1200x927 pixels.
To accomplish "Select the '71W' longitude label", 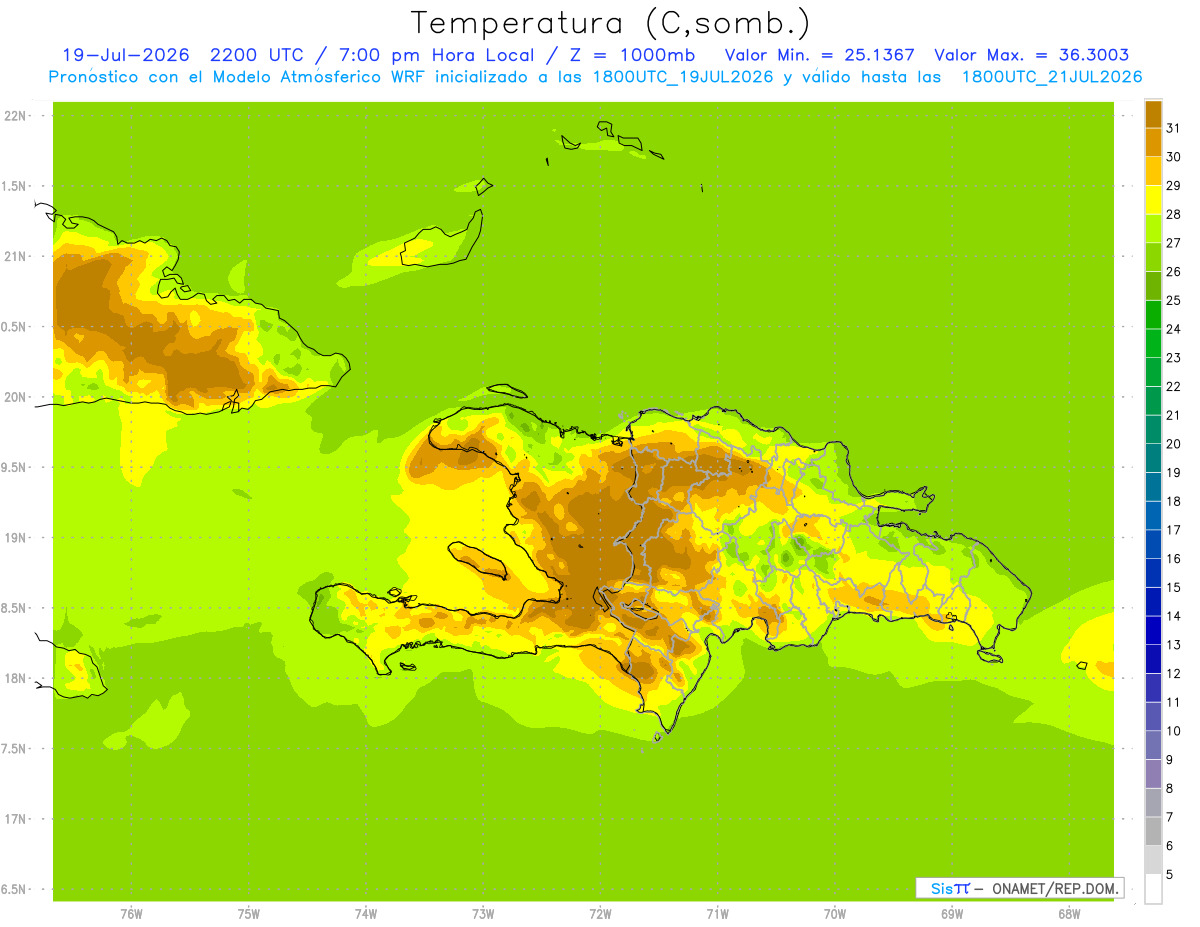I will tap(717, 914).
